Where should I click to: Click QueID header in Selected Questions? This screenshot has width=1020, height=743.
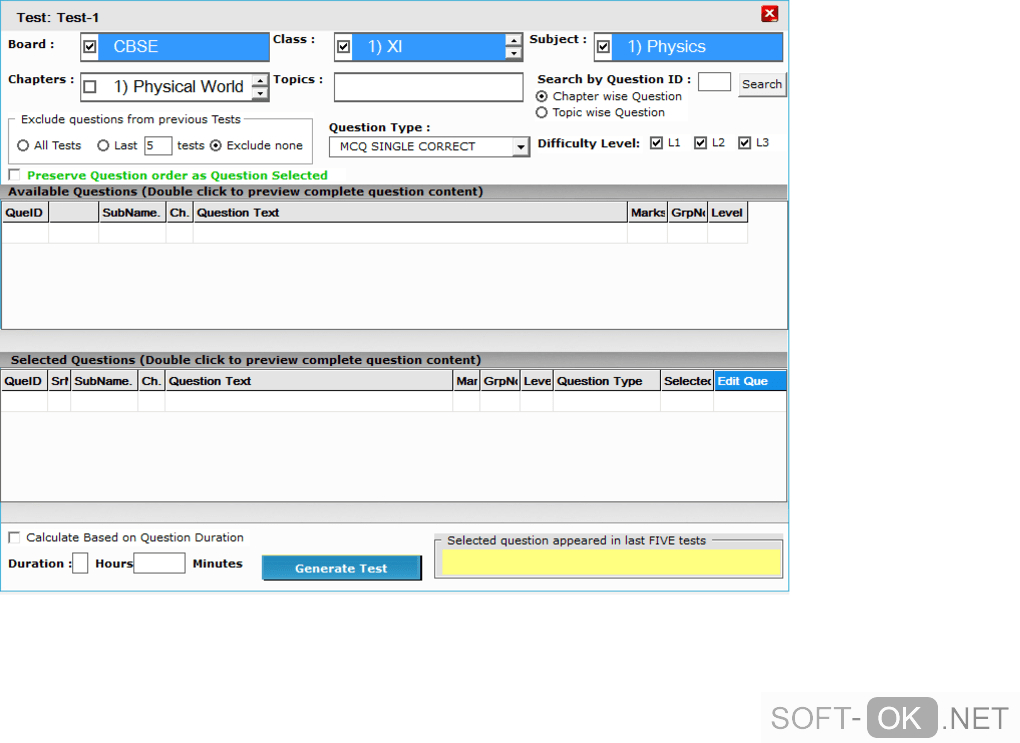24,381
